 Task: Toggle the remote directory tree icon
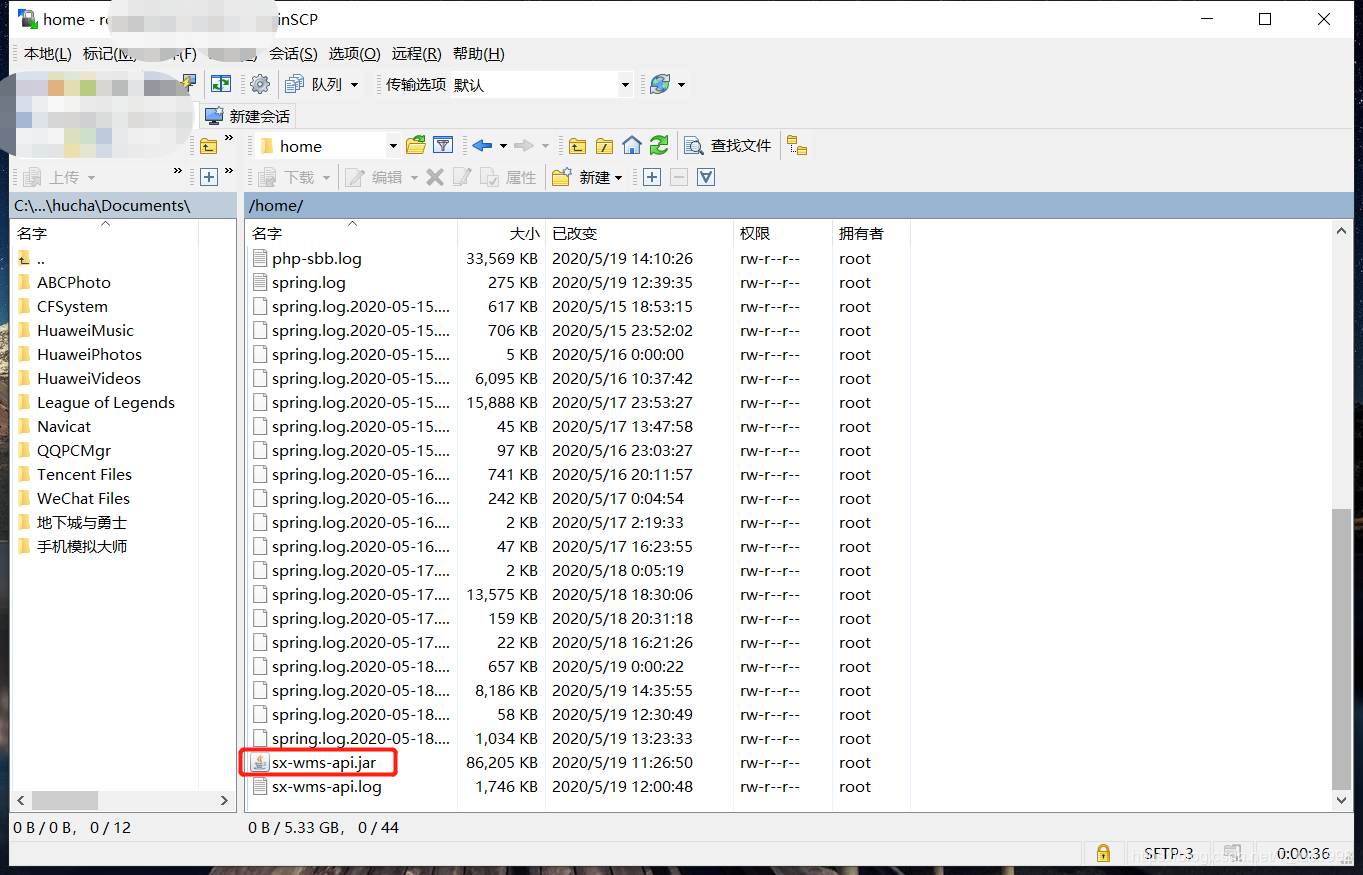797,146
